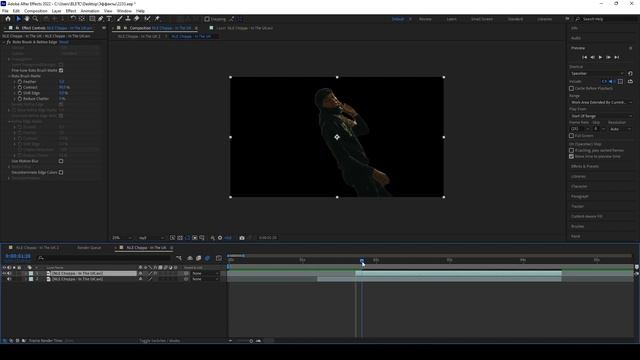This screenshot has width=640, height=360.
Task: Toggle Cache Before Playback checkbox
Action: click(571, 88)
